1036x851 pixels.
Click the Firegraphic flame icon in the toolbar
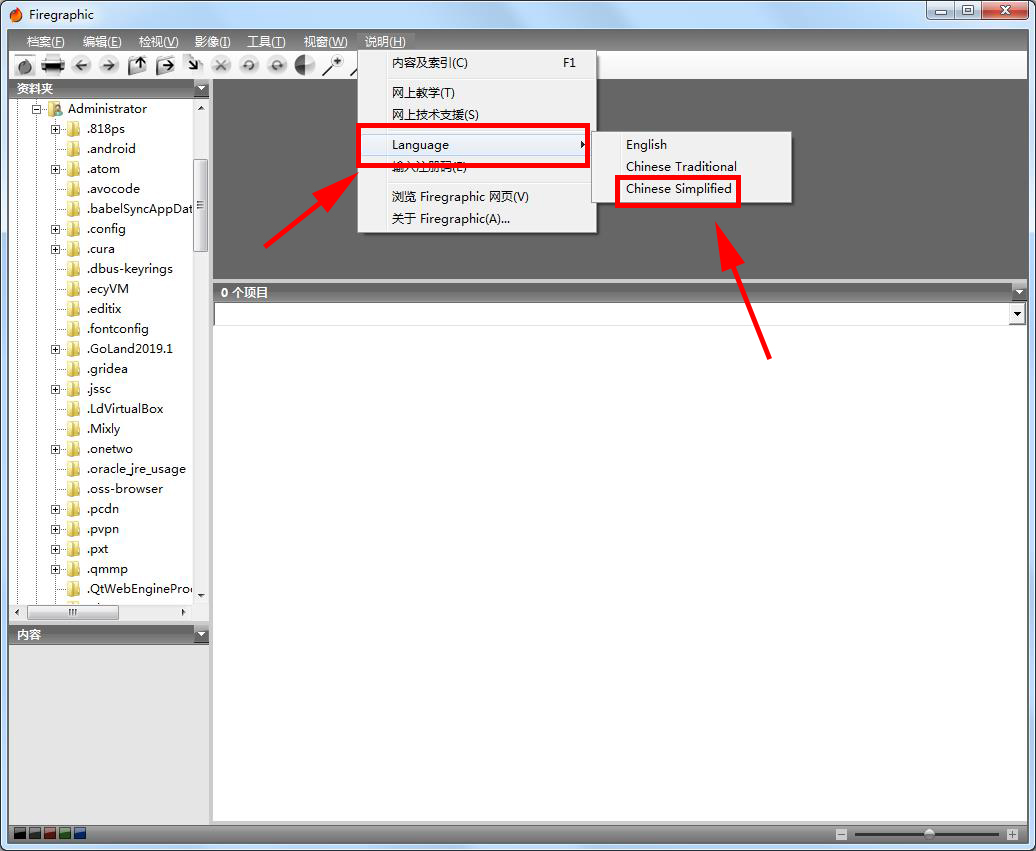pos(25,65)
